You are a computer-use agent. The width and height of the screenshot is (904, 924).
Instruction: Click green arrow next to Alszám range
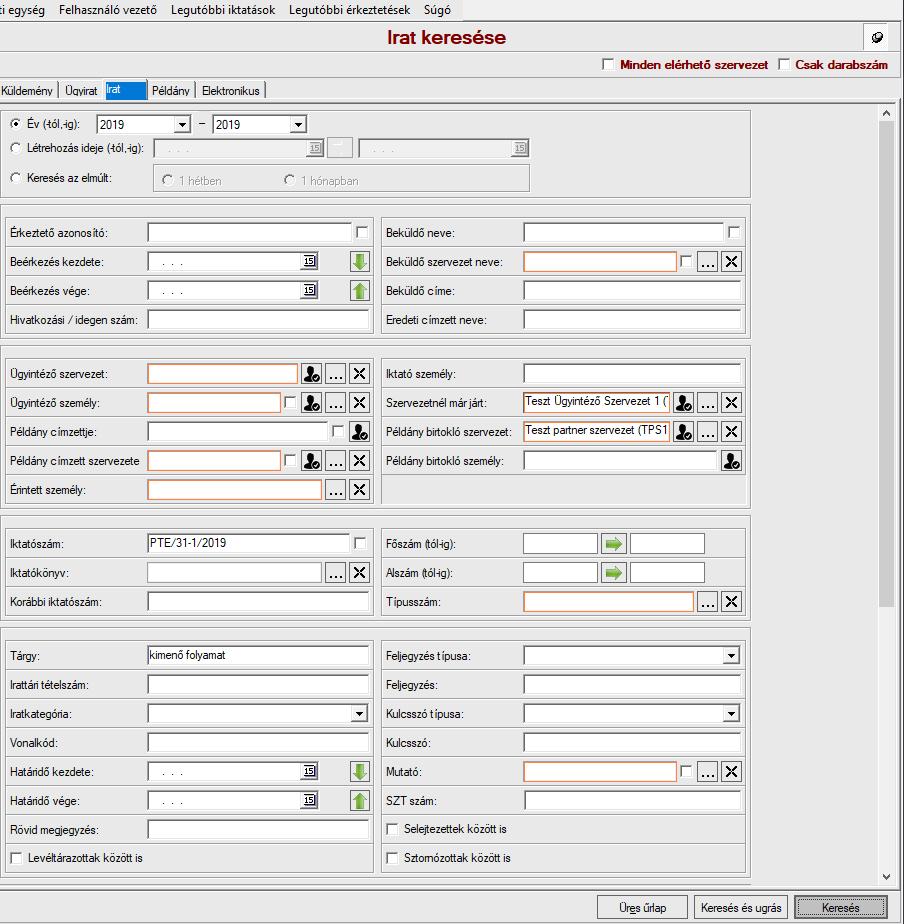pos(613,572)
